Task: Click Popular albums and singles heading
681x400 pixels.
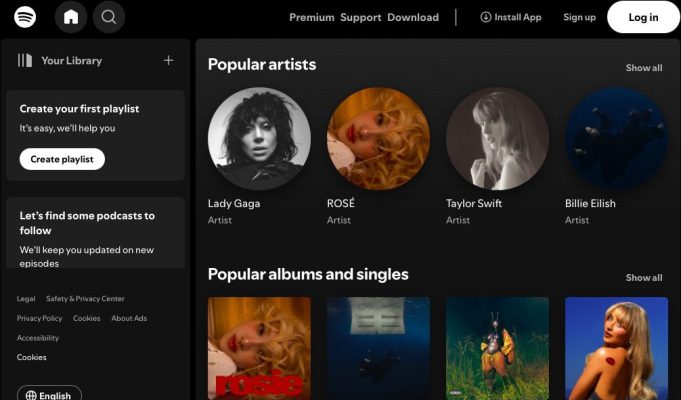Action: pos(308,274)
